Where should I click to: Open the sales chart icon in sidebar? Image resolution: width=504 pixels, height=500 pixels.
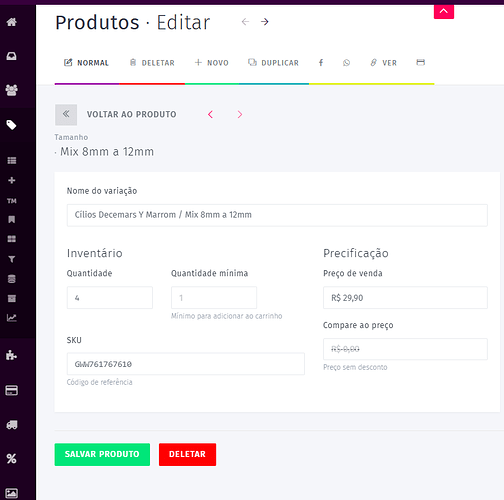click(x=12, y=318)
